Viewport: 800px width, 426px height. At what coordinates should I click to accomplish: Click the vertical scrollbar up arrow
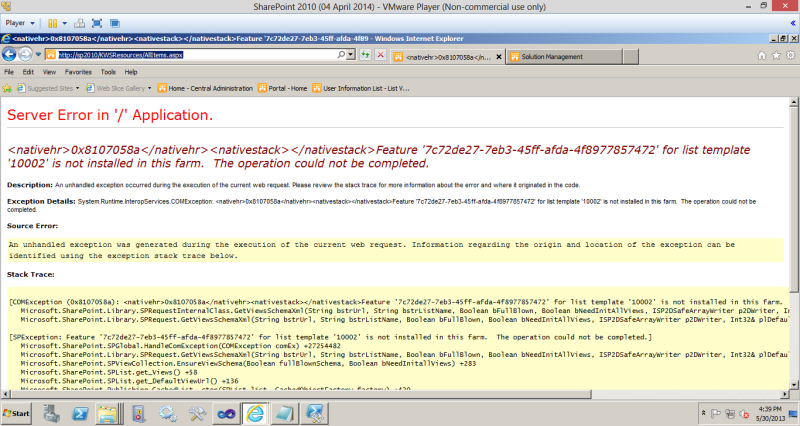[x=794, y=102]
